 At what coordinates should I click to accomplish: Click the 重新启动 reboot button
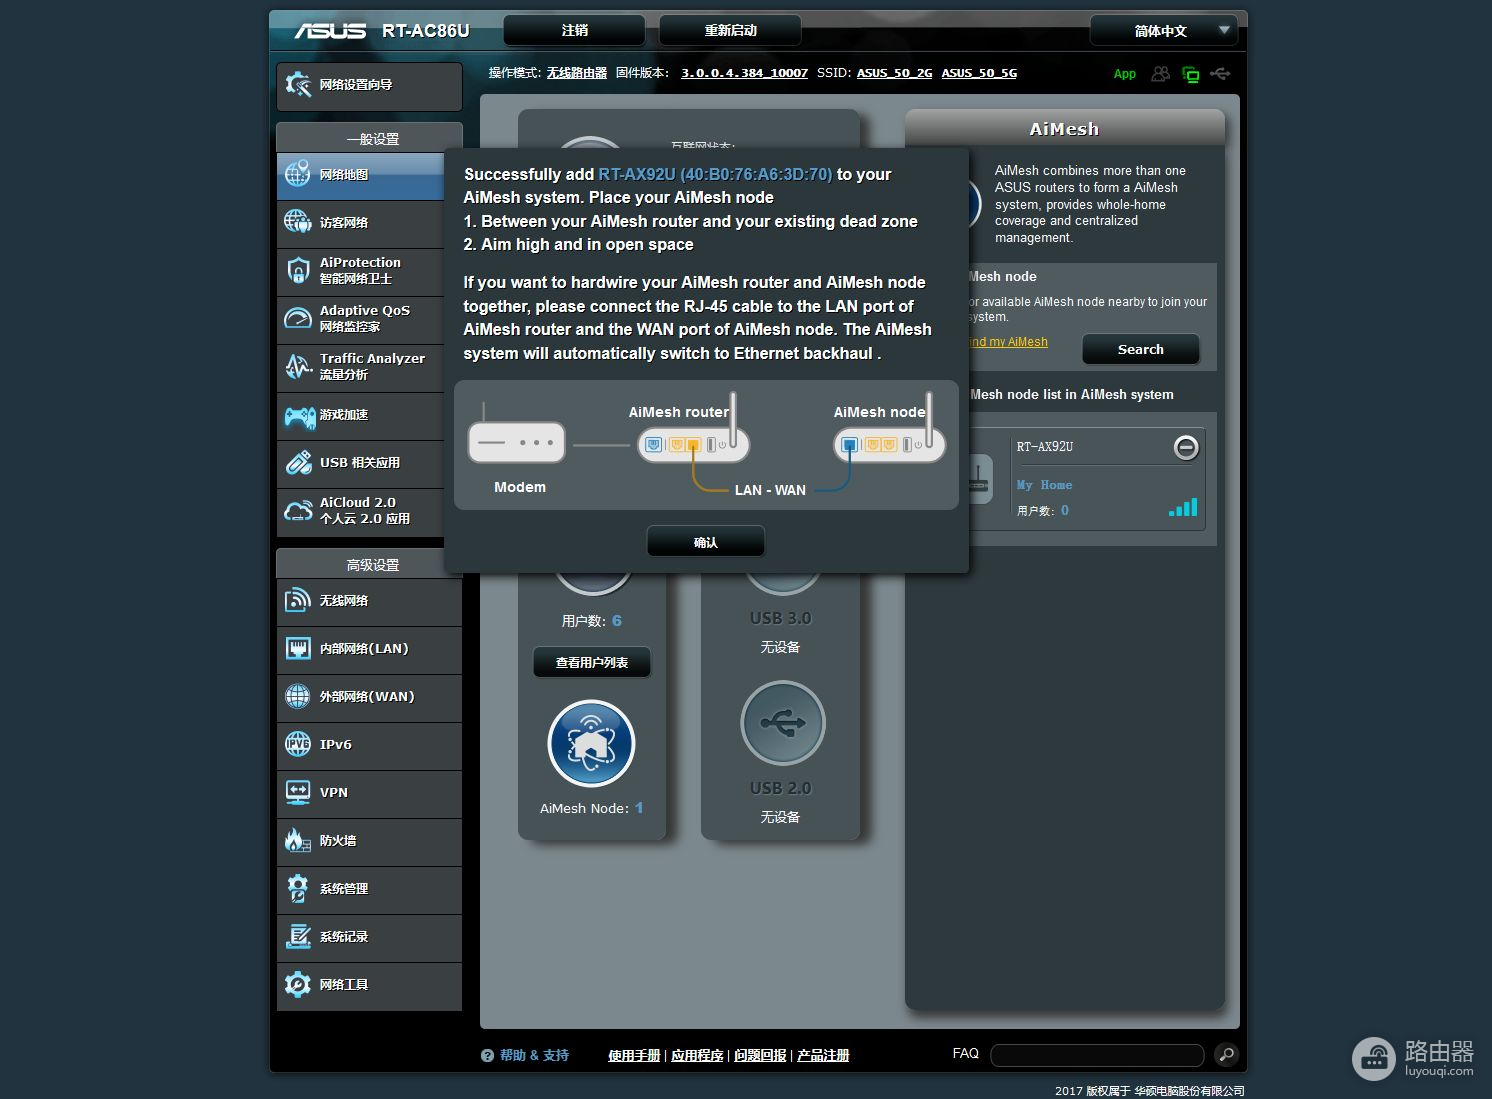[730, 31]
